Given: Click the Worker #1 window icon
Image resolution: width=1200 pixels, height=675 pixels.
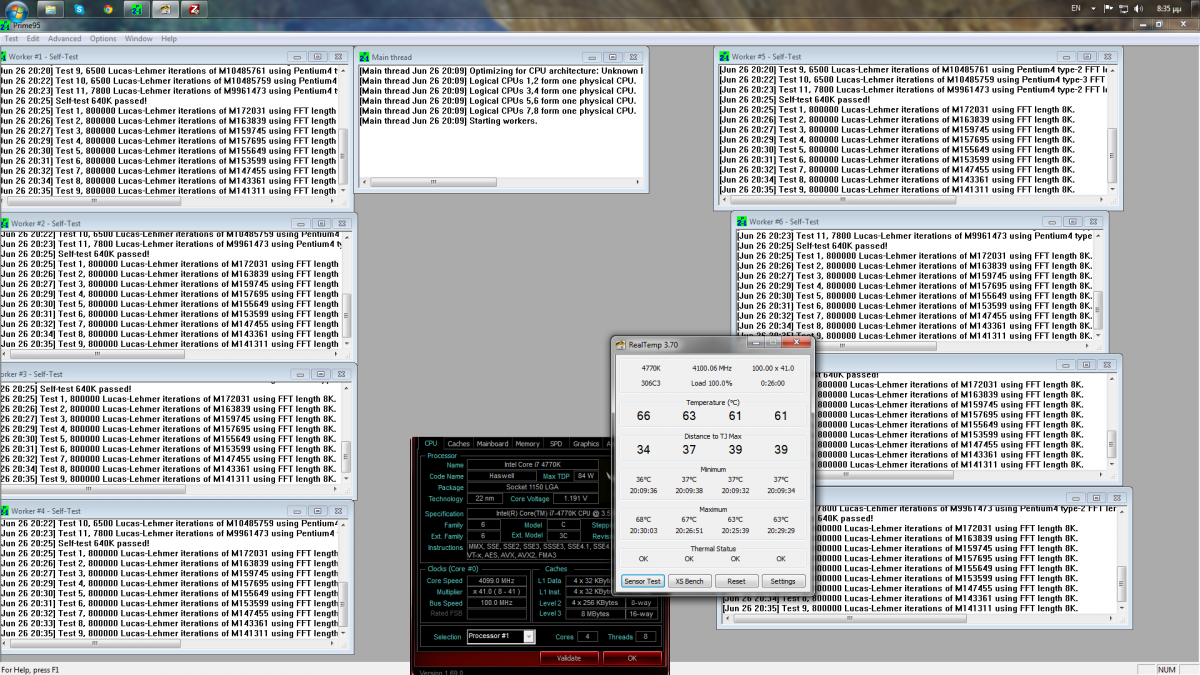Looking at the screenshot, I should point(4,57).
